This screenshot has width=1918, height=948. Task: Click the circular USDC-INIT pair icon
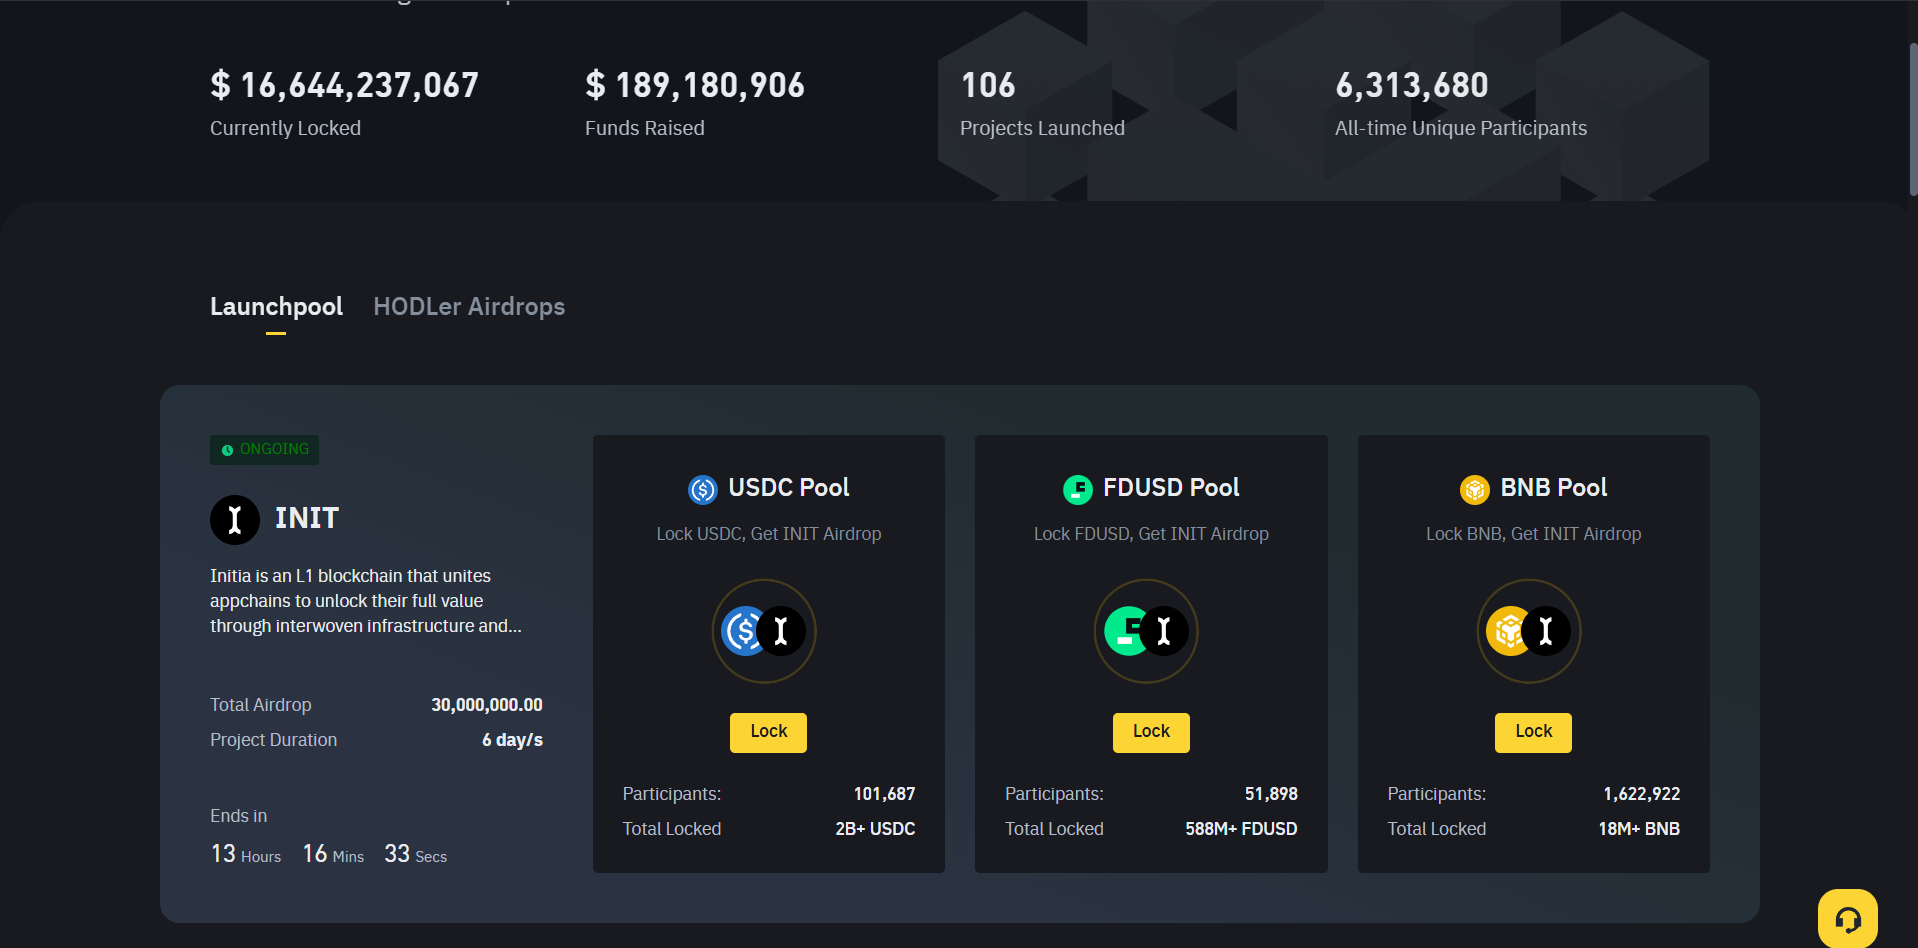tap(764, 631)
